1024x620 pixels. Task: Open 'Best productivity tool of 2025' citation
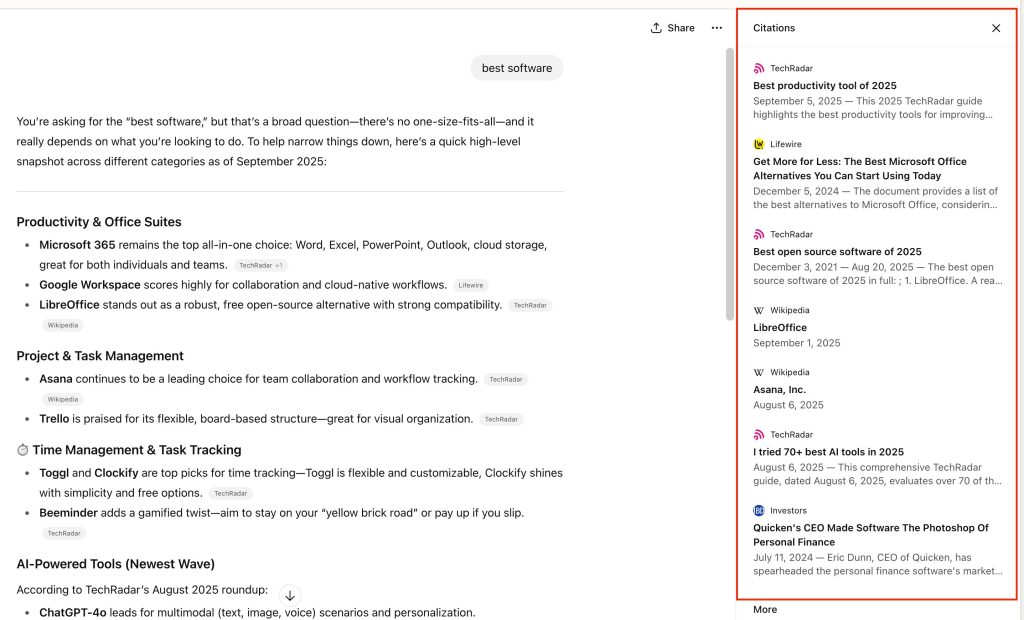824,86
